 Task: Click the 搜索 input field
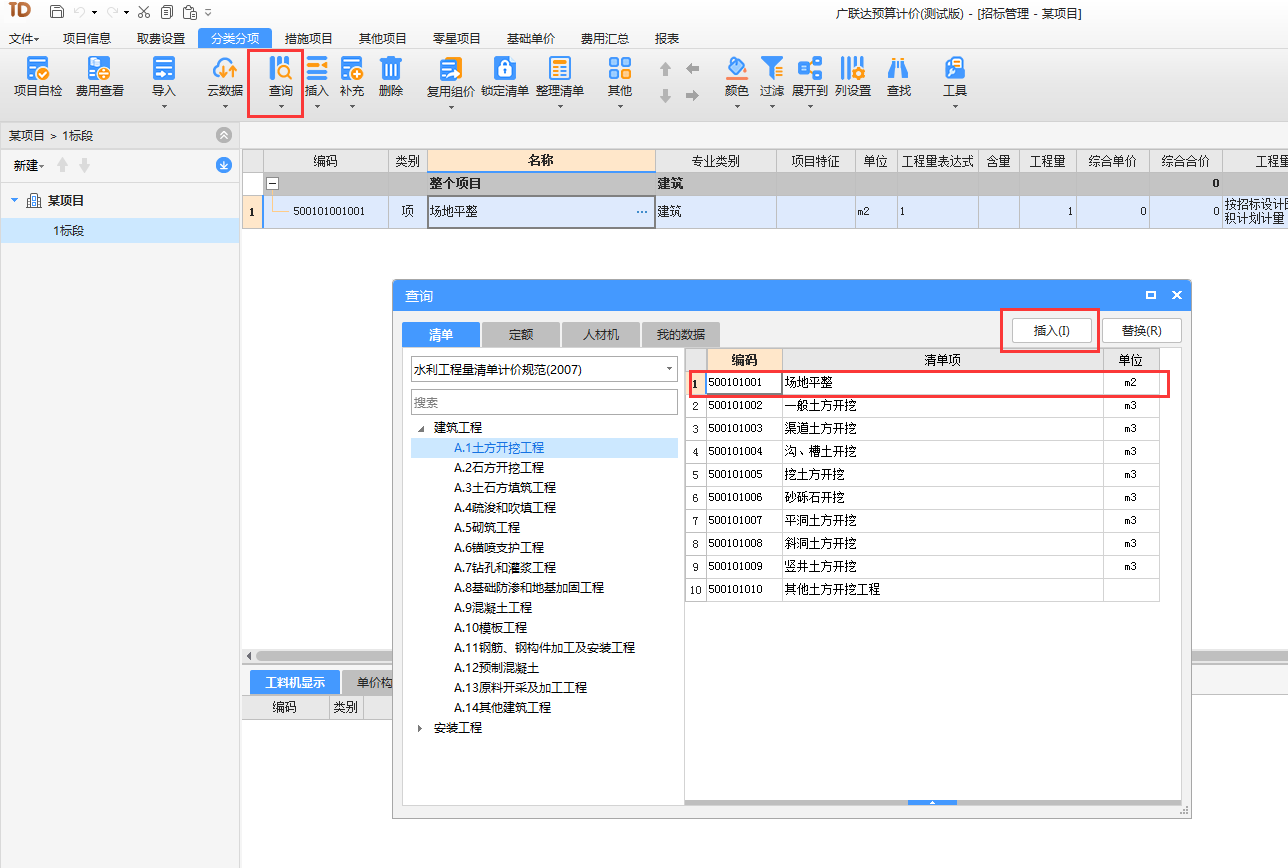[x=544, y=402]
